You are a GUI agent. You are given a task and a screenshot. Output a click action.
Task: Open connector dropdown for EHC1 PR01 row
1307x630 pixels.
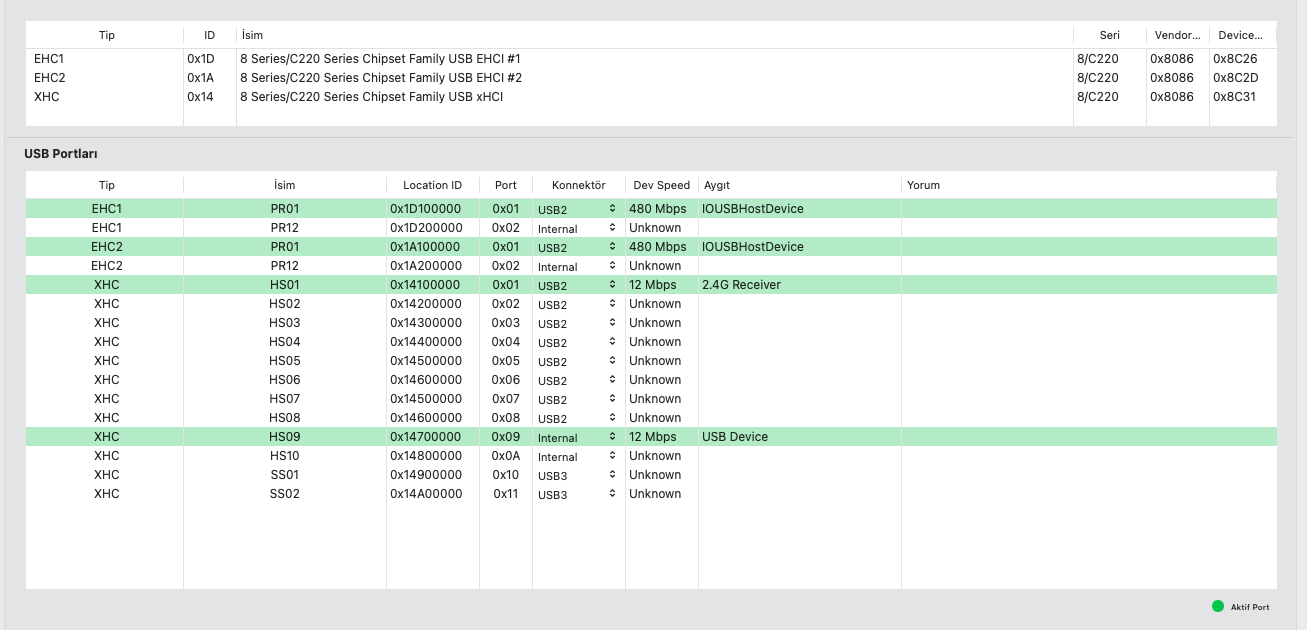coord(578,209)
